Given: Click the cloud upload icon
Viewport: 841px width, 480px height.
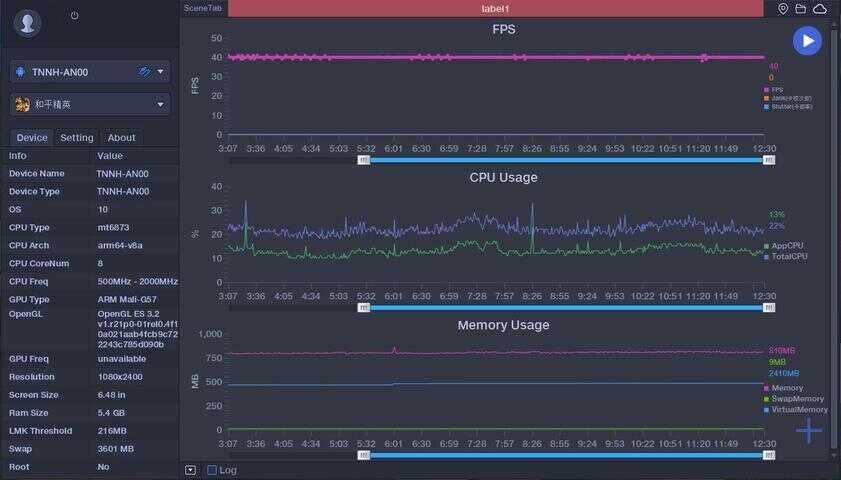Looking at the screenshot, I should coord(820,8).
